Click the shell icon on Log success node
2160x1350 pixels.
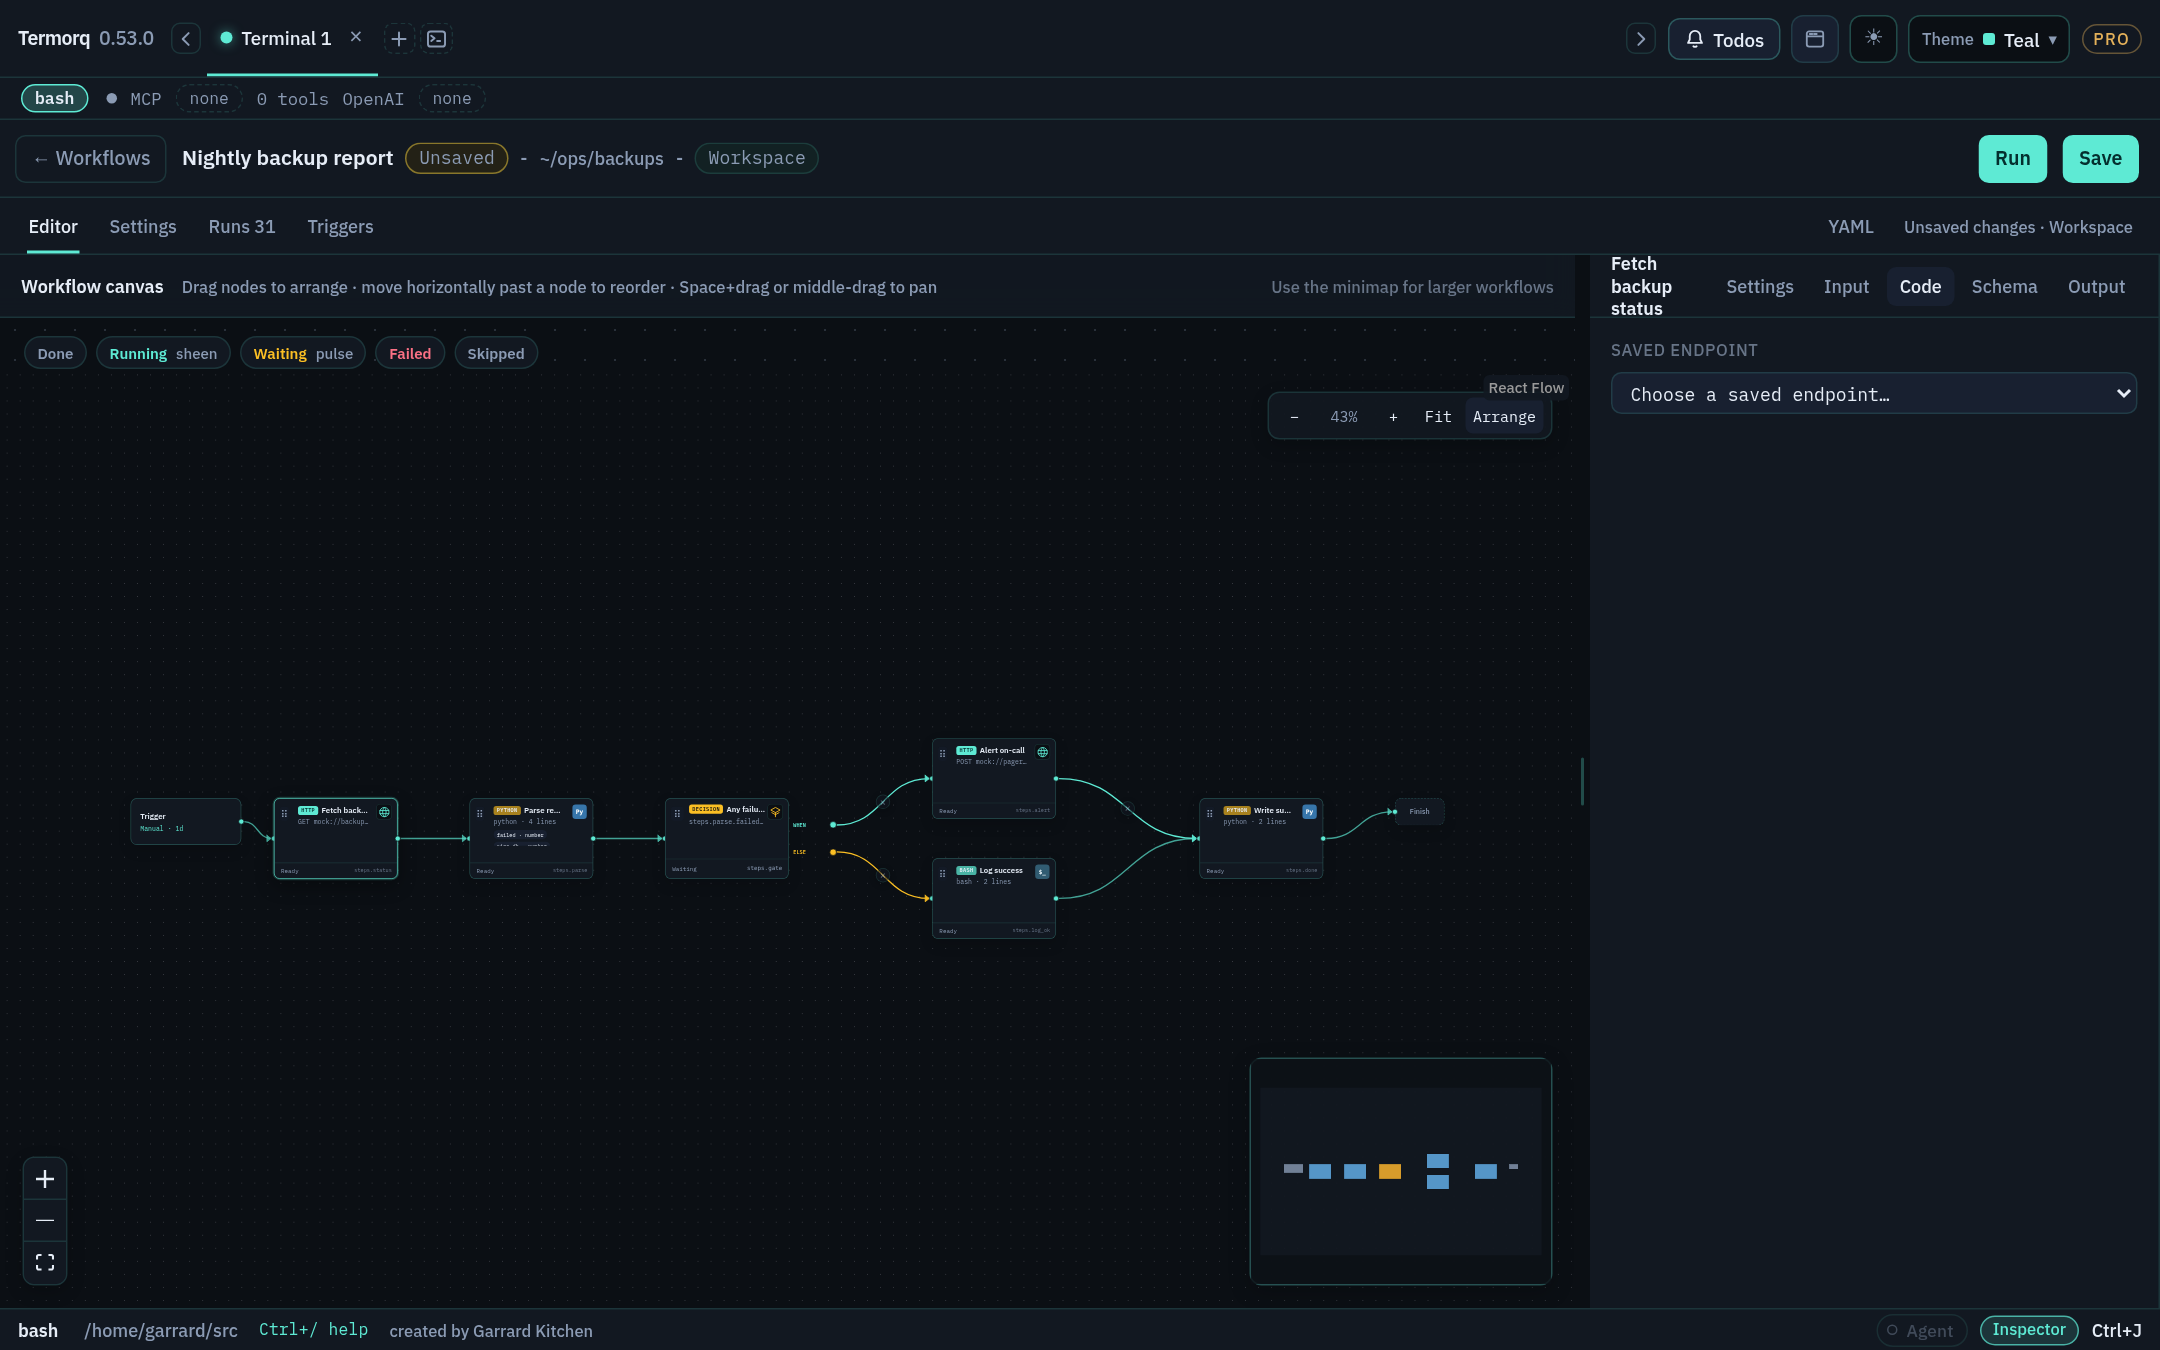tap(1042, 872)
